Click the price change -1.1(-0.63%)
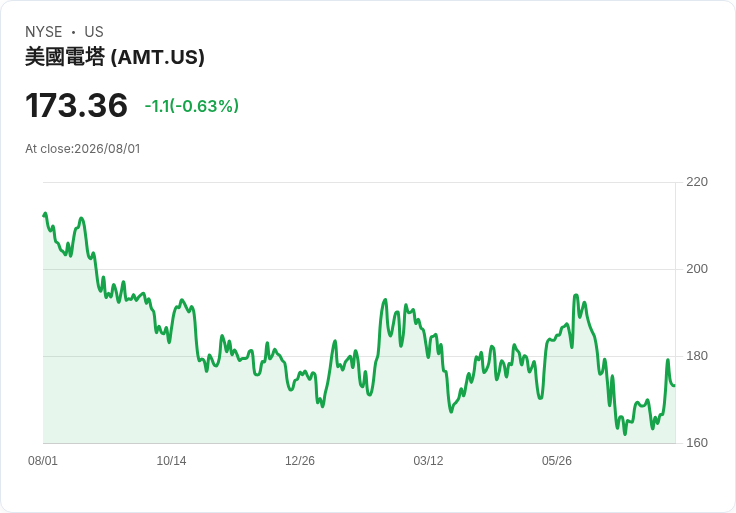The height and width of the screenshot is (513, 736). tap(192, 106)
